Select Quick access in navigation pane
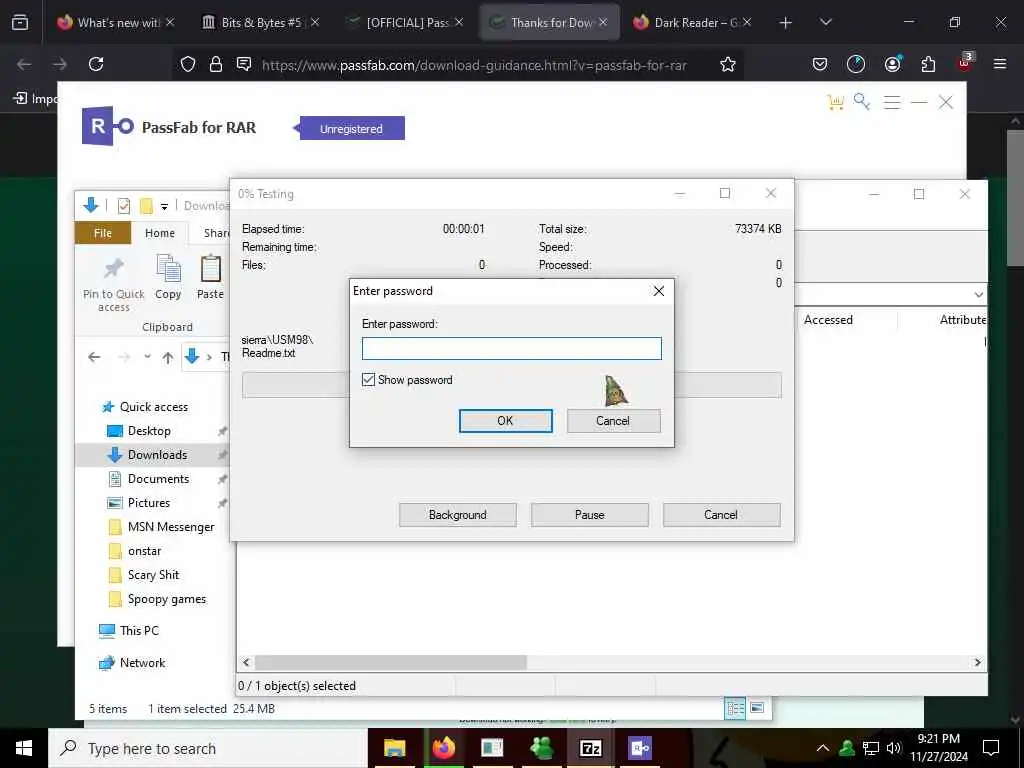This screenshot has height=768, width=1024. coord(145,407)
